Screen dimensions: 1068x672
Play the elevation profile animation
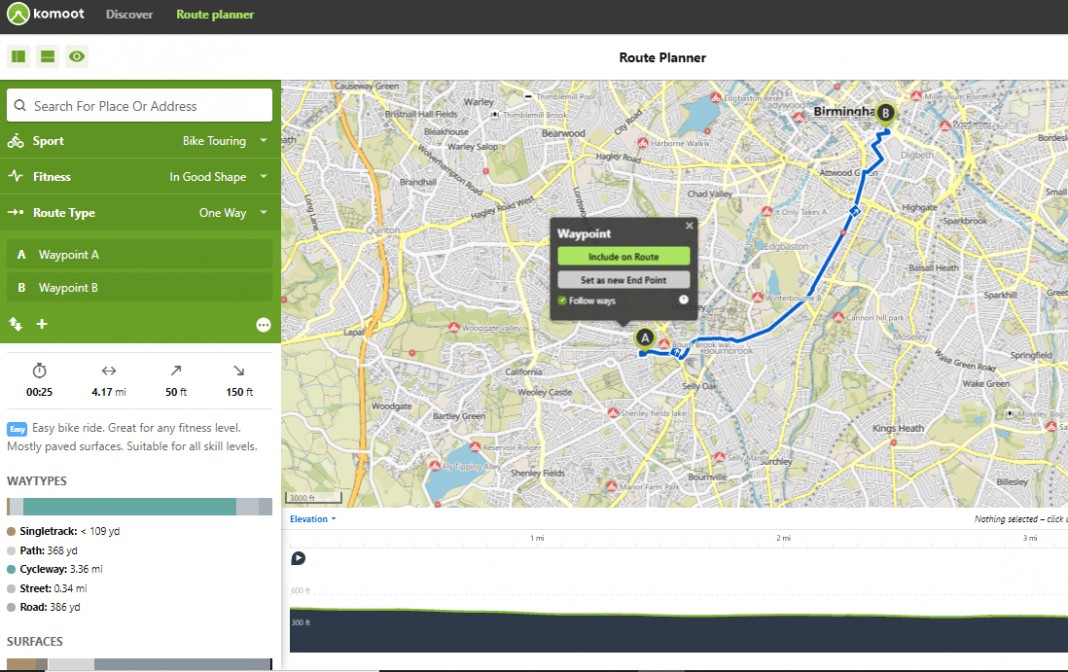click(298, 559)
